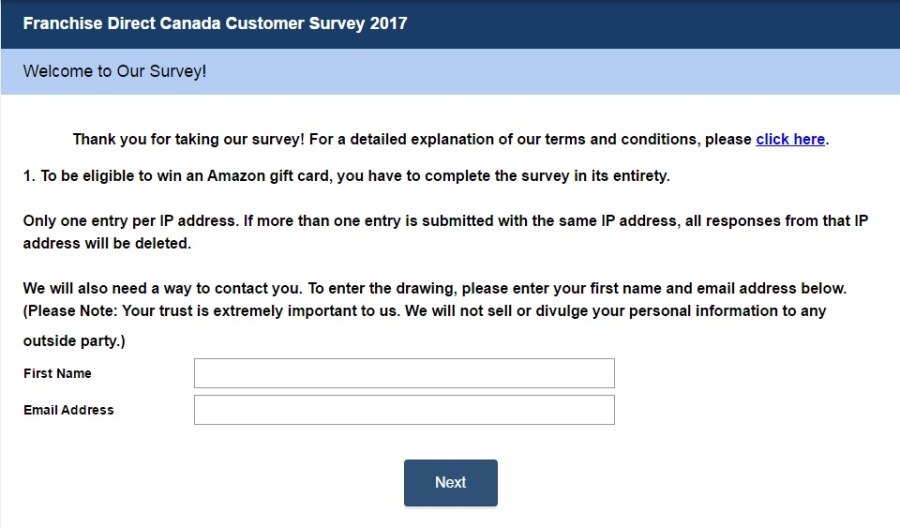This screenshot has height=528, width=900.
Task: Click the First Name field label
Action: [x=57, y=373]
